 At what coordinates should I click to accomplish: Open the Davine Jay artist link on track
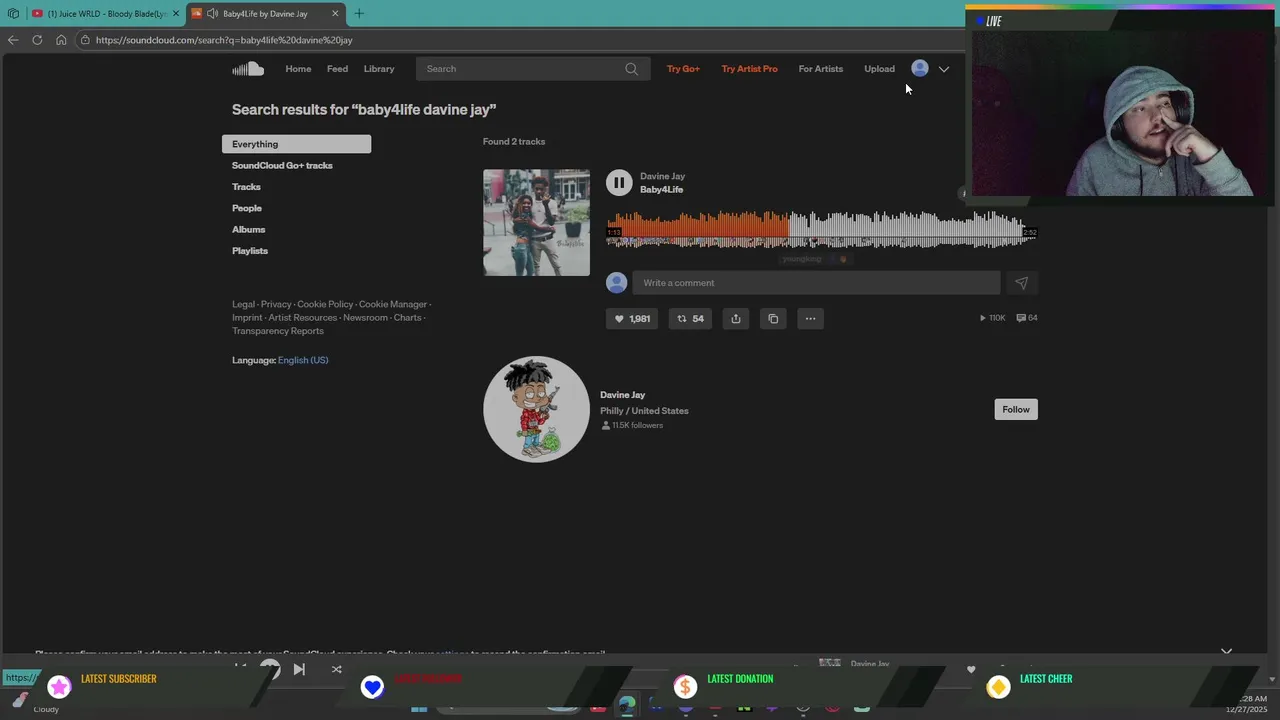662,176
